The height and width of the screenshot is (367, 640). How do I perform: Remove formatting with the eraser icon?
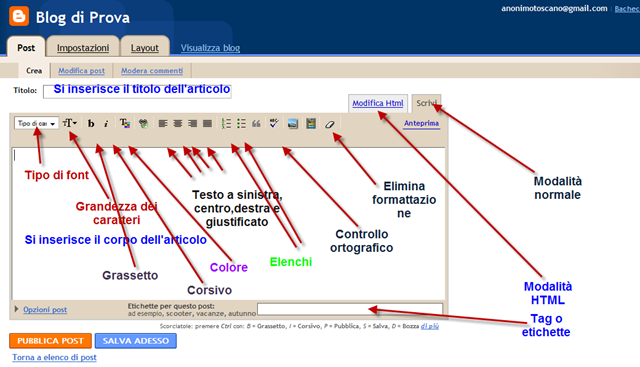(330, 124)
